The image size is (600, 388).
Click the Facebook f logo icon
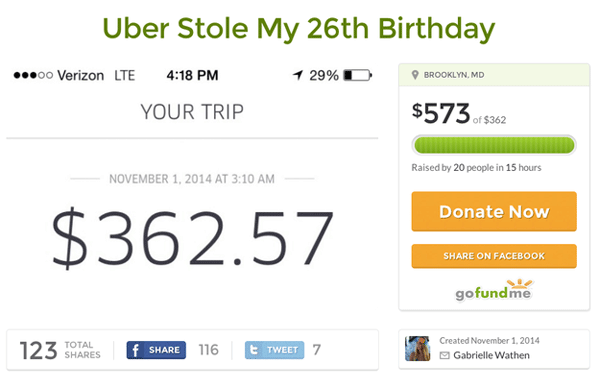click(x=135, y=350)
